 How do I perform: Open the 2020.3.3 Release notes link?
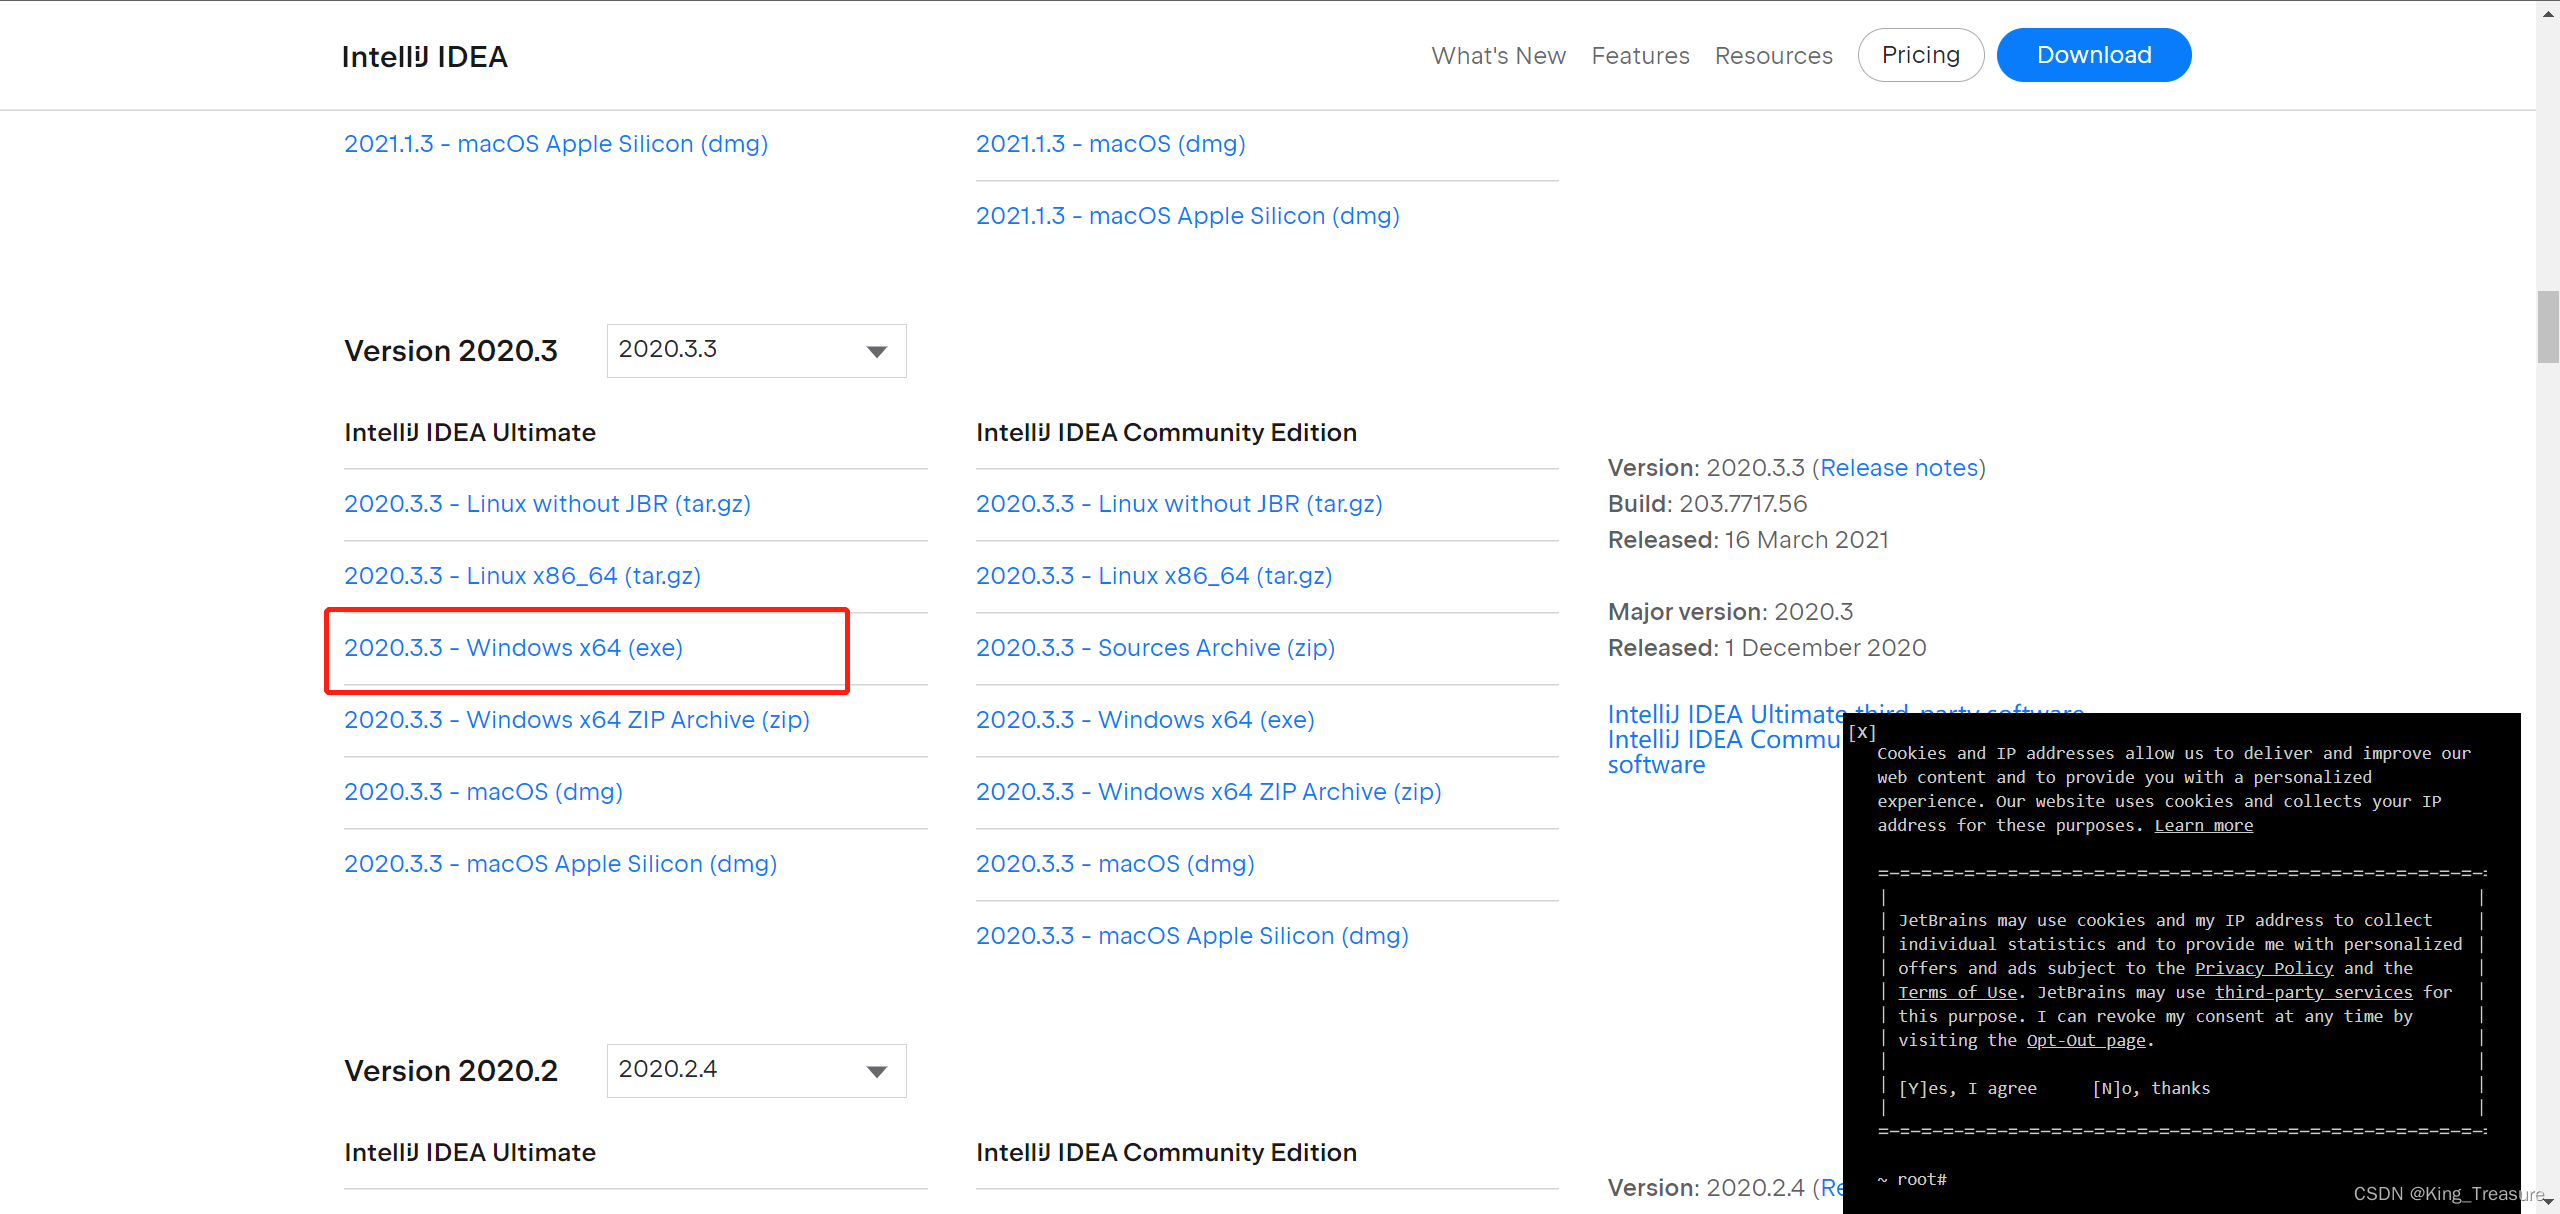pos(1899,468)
